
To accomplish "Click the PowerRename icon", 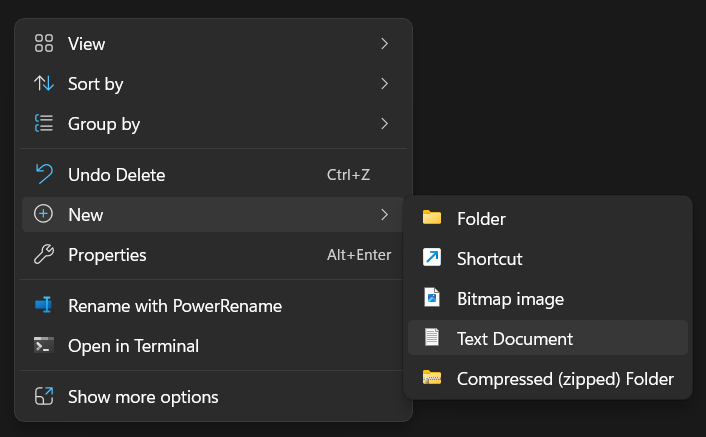I will (43, 305).
